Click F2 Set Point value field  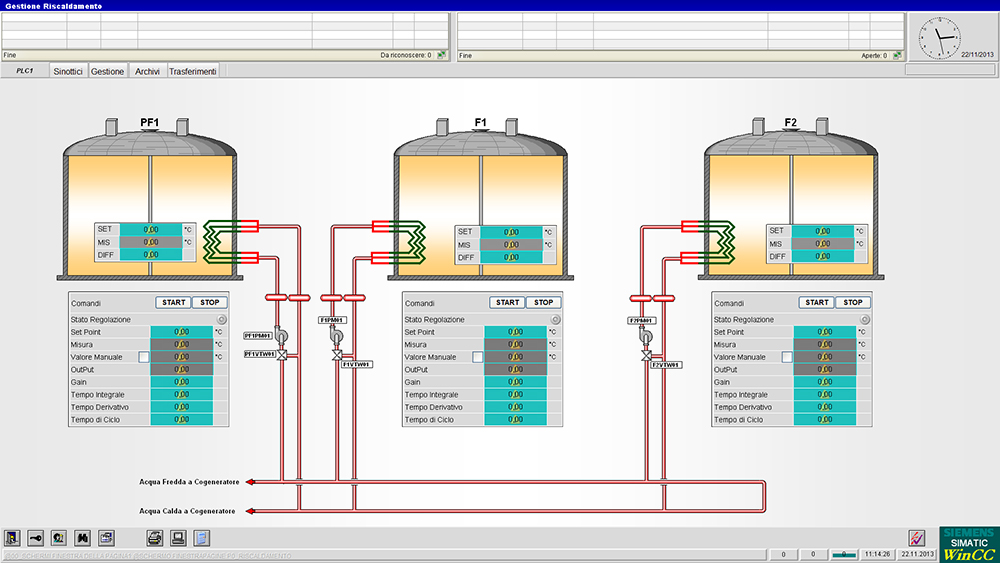coord(825,332)
